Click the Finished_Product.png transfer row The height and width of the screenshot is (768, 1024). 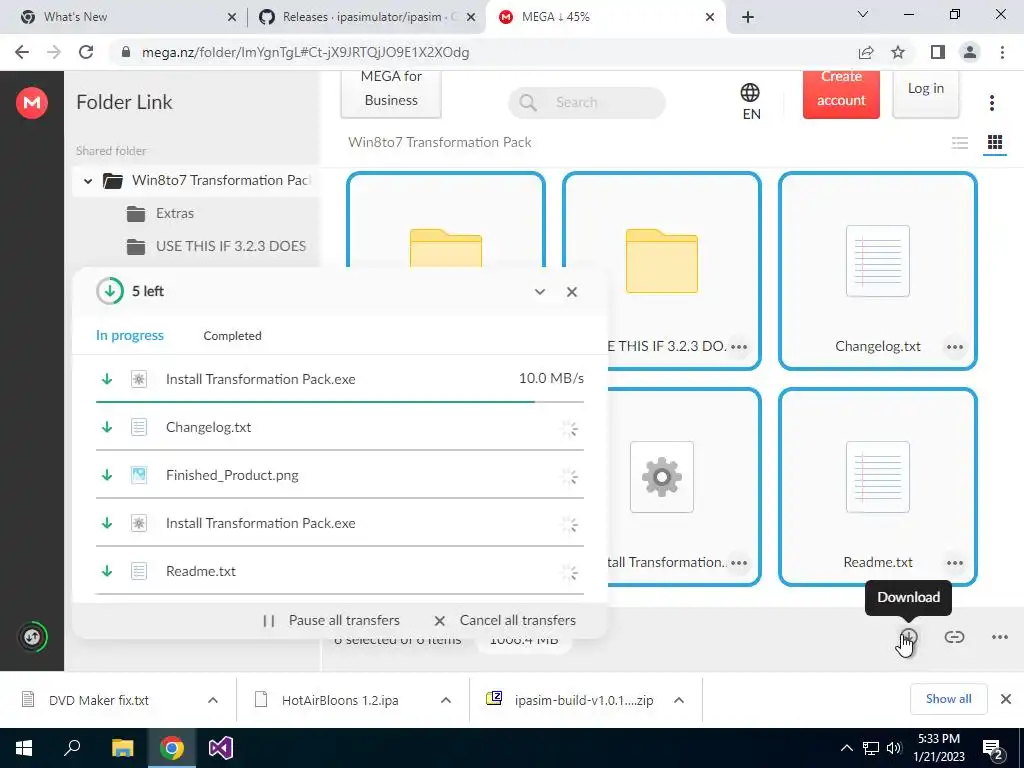coord(340,475)
